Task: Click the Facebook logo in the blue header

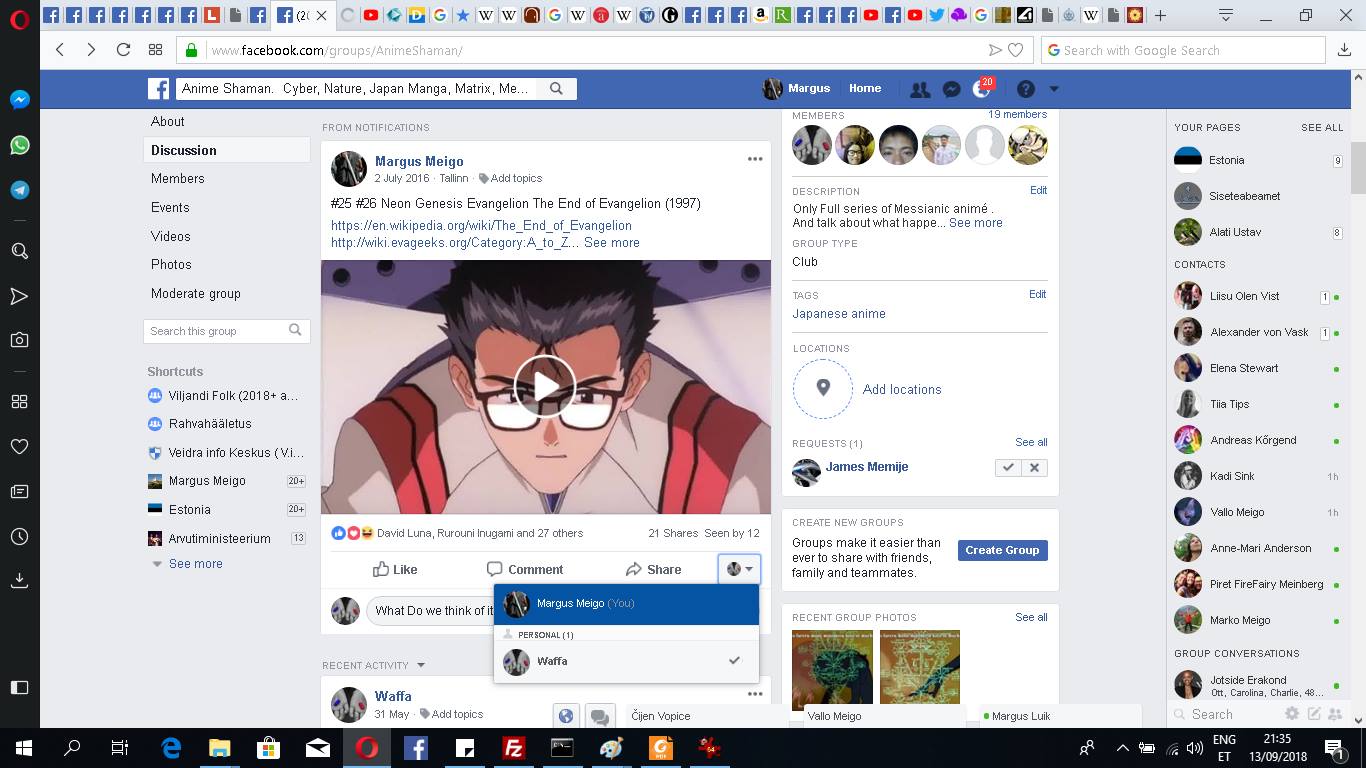Action: tap(159, 89)
